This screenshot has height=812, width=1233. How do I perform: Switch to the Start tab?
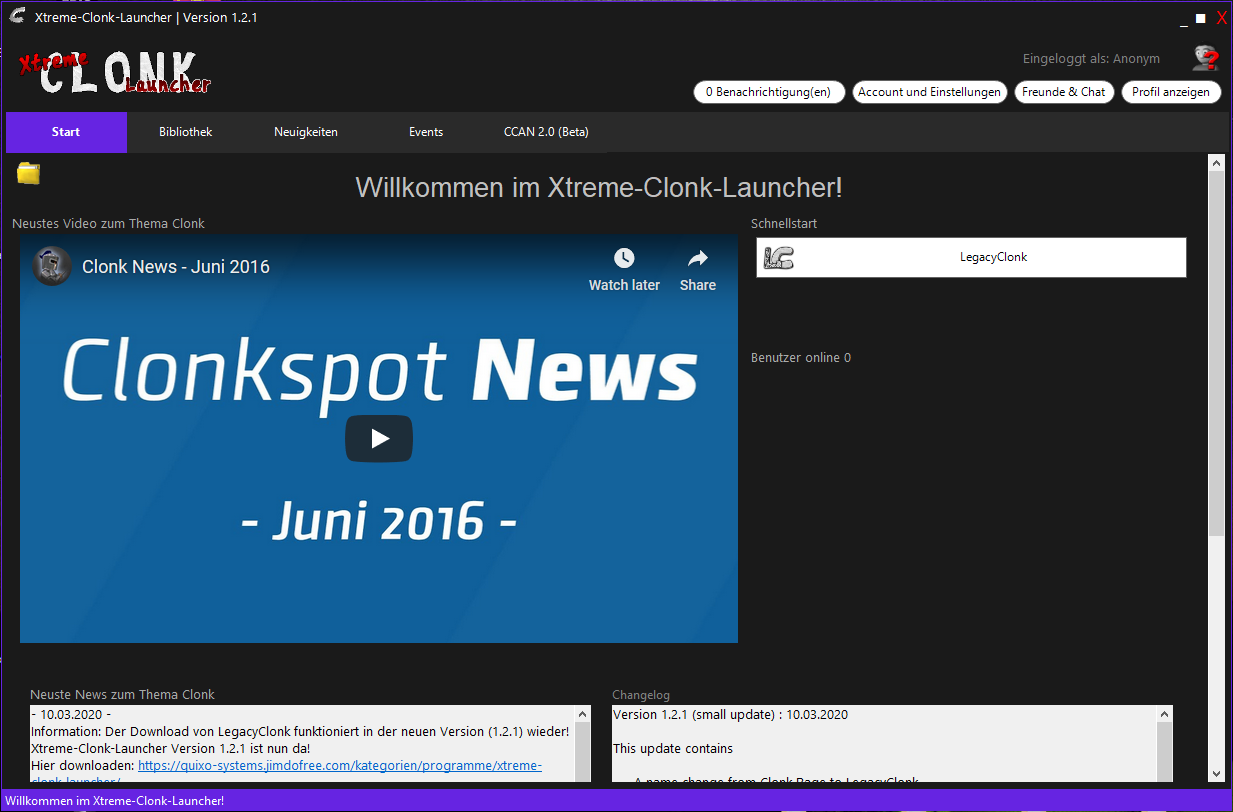tap(66, 132)
